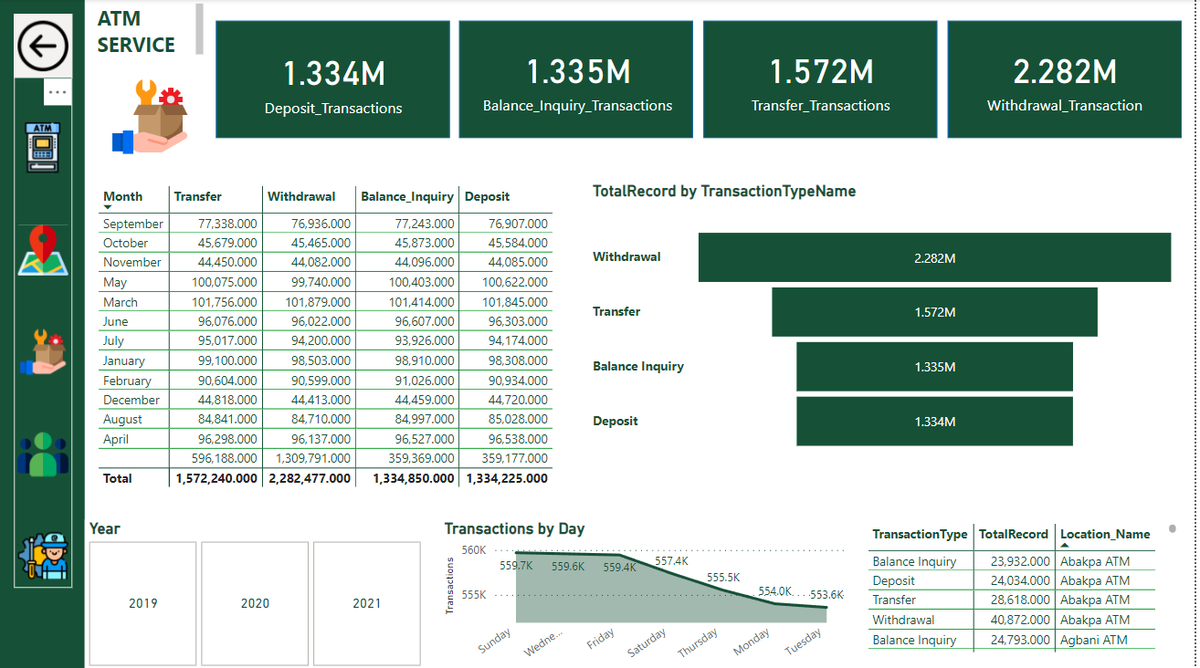Select the October month row
Image resolution: width=1200 pixels, height=668 pixels.
click(325, 243)
